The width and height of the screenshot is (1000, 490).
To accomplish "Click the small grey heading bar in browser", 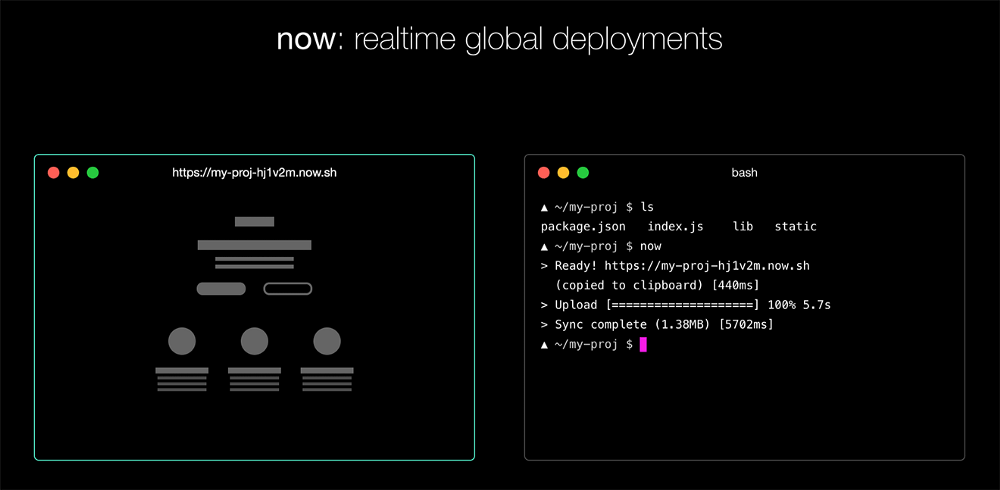I will click(254, 222).
